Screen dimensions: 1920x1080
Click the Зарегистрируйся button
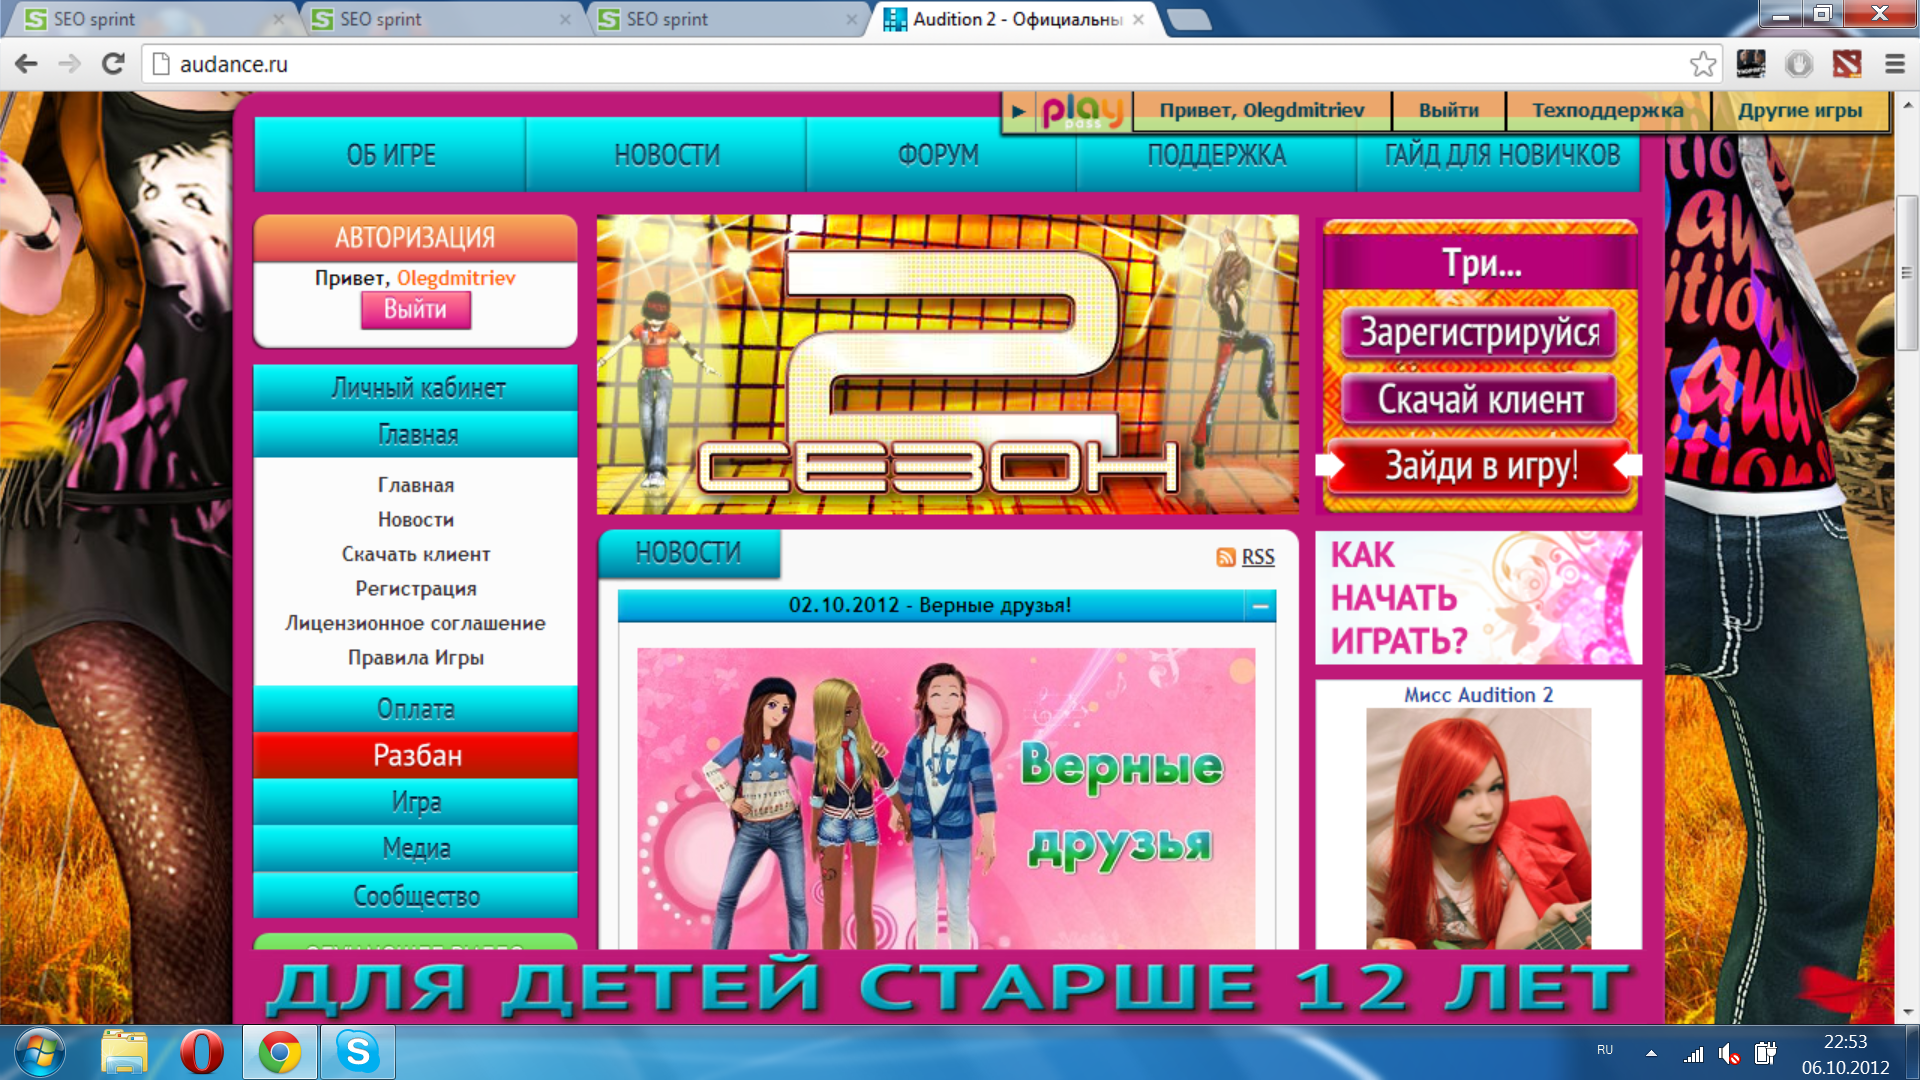pos(1479,333)
